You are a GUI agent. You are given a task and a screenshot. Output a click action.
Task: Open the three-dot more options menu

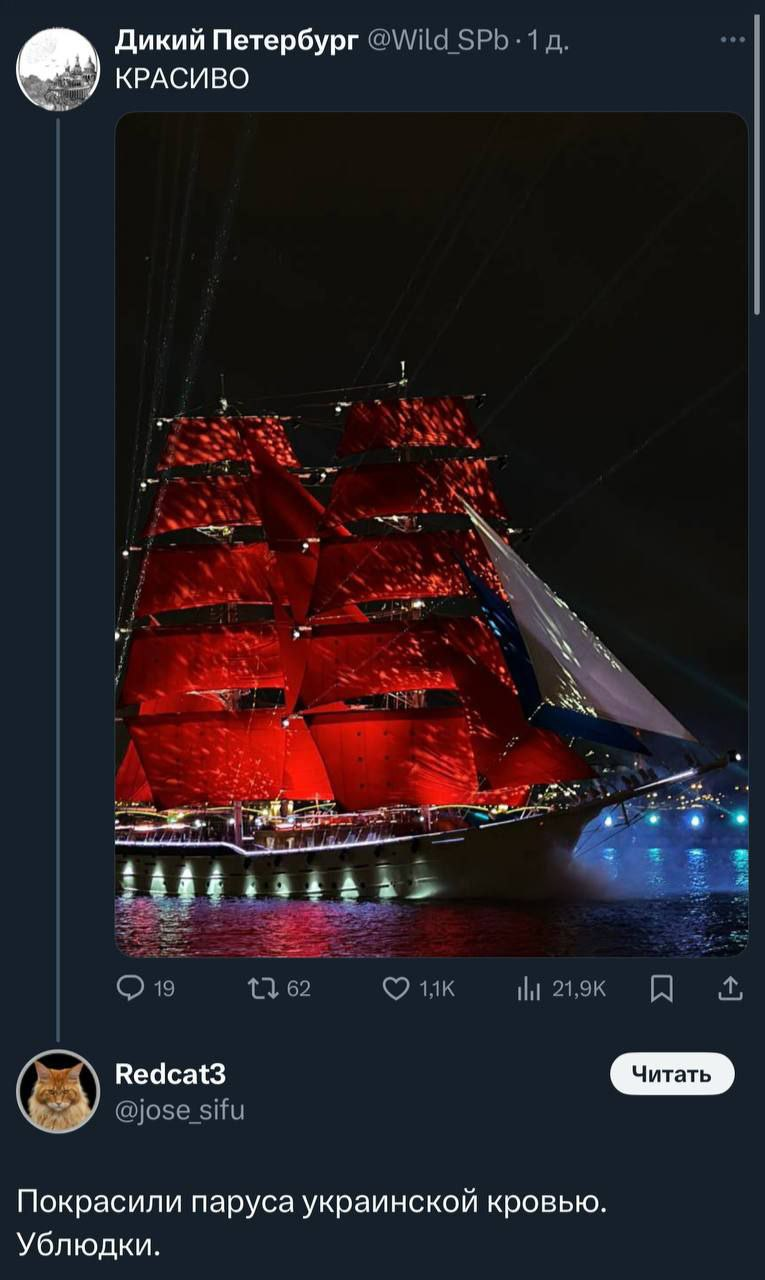pos(732,42)
